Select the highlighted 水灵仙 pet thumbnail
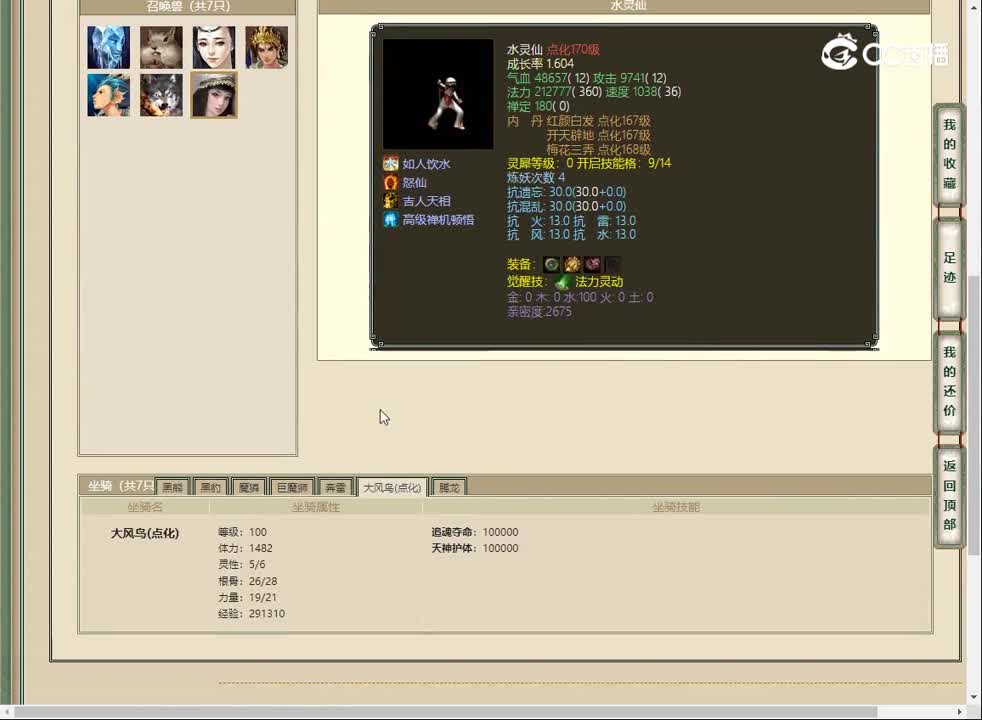Viewport: 982px width, 720px height. click(214, 95)
